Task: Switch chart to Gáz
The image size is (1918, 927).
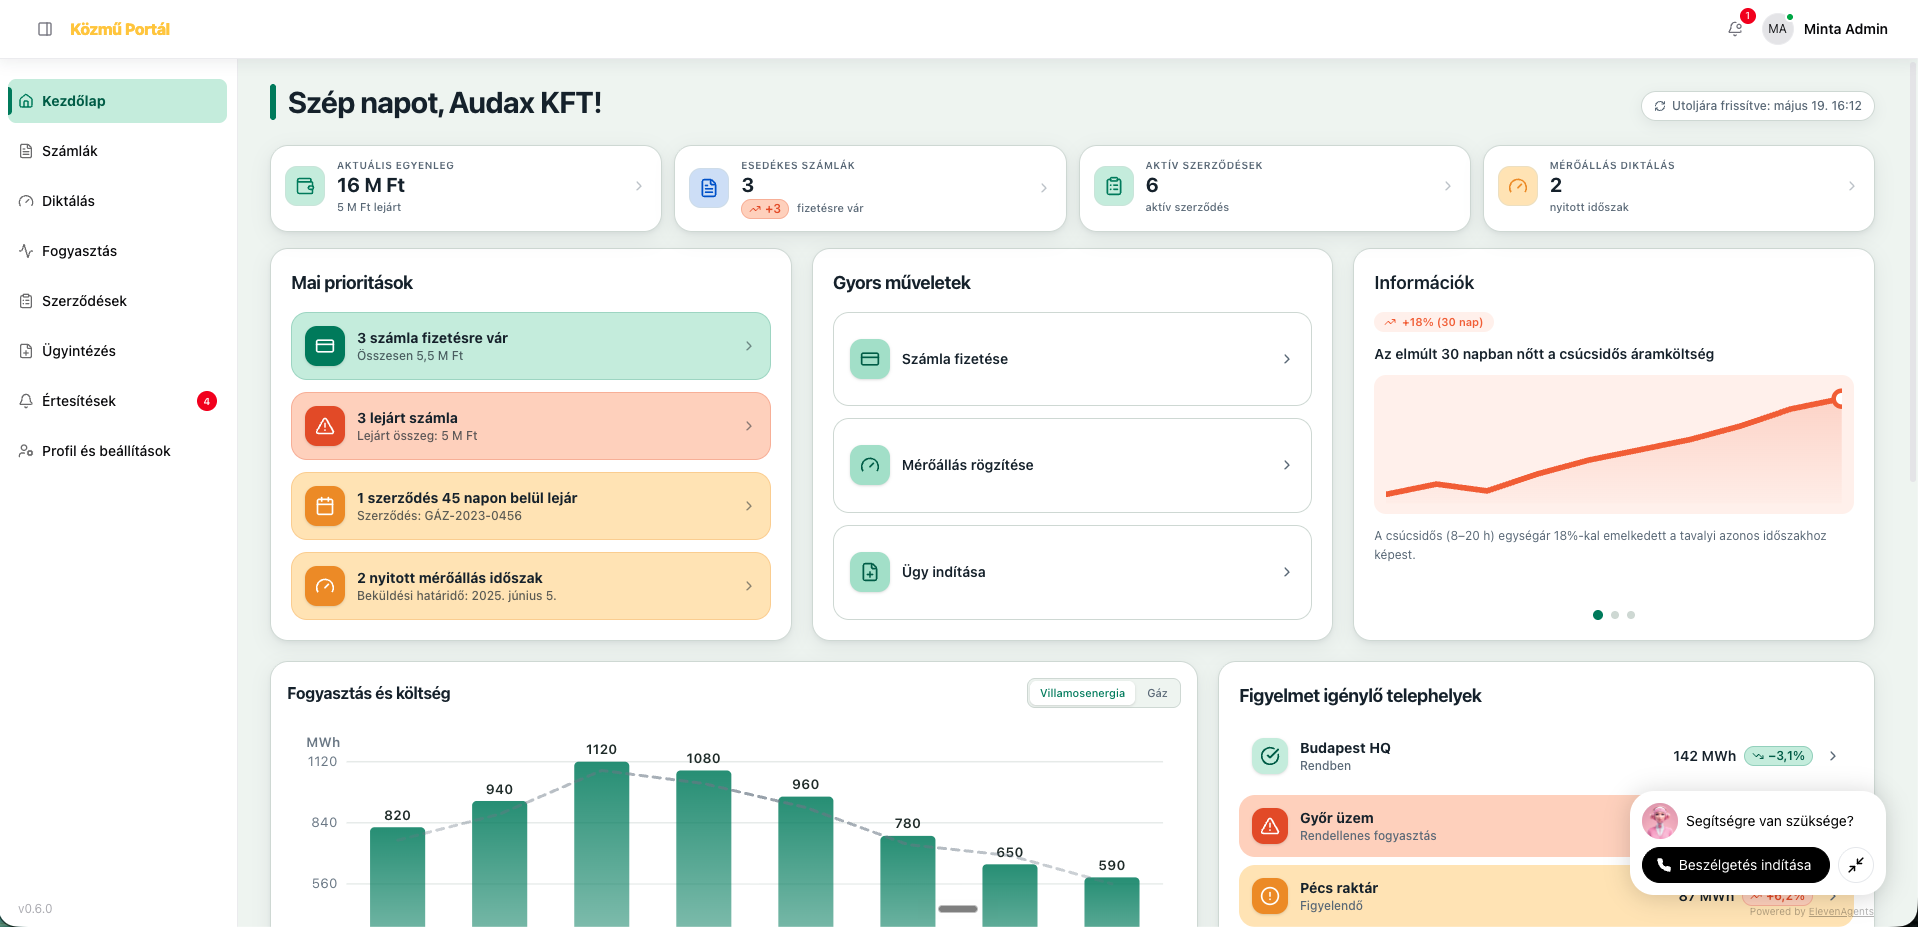Action: click(1157, 693)
